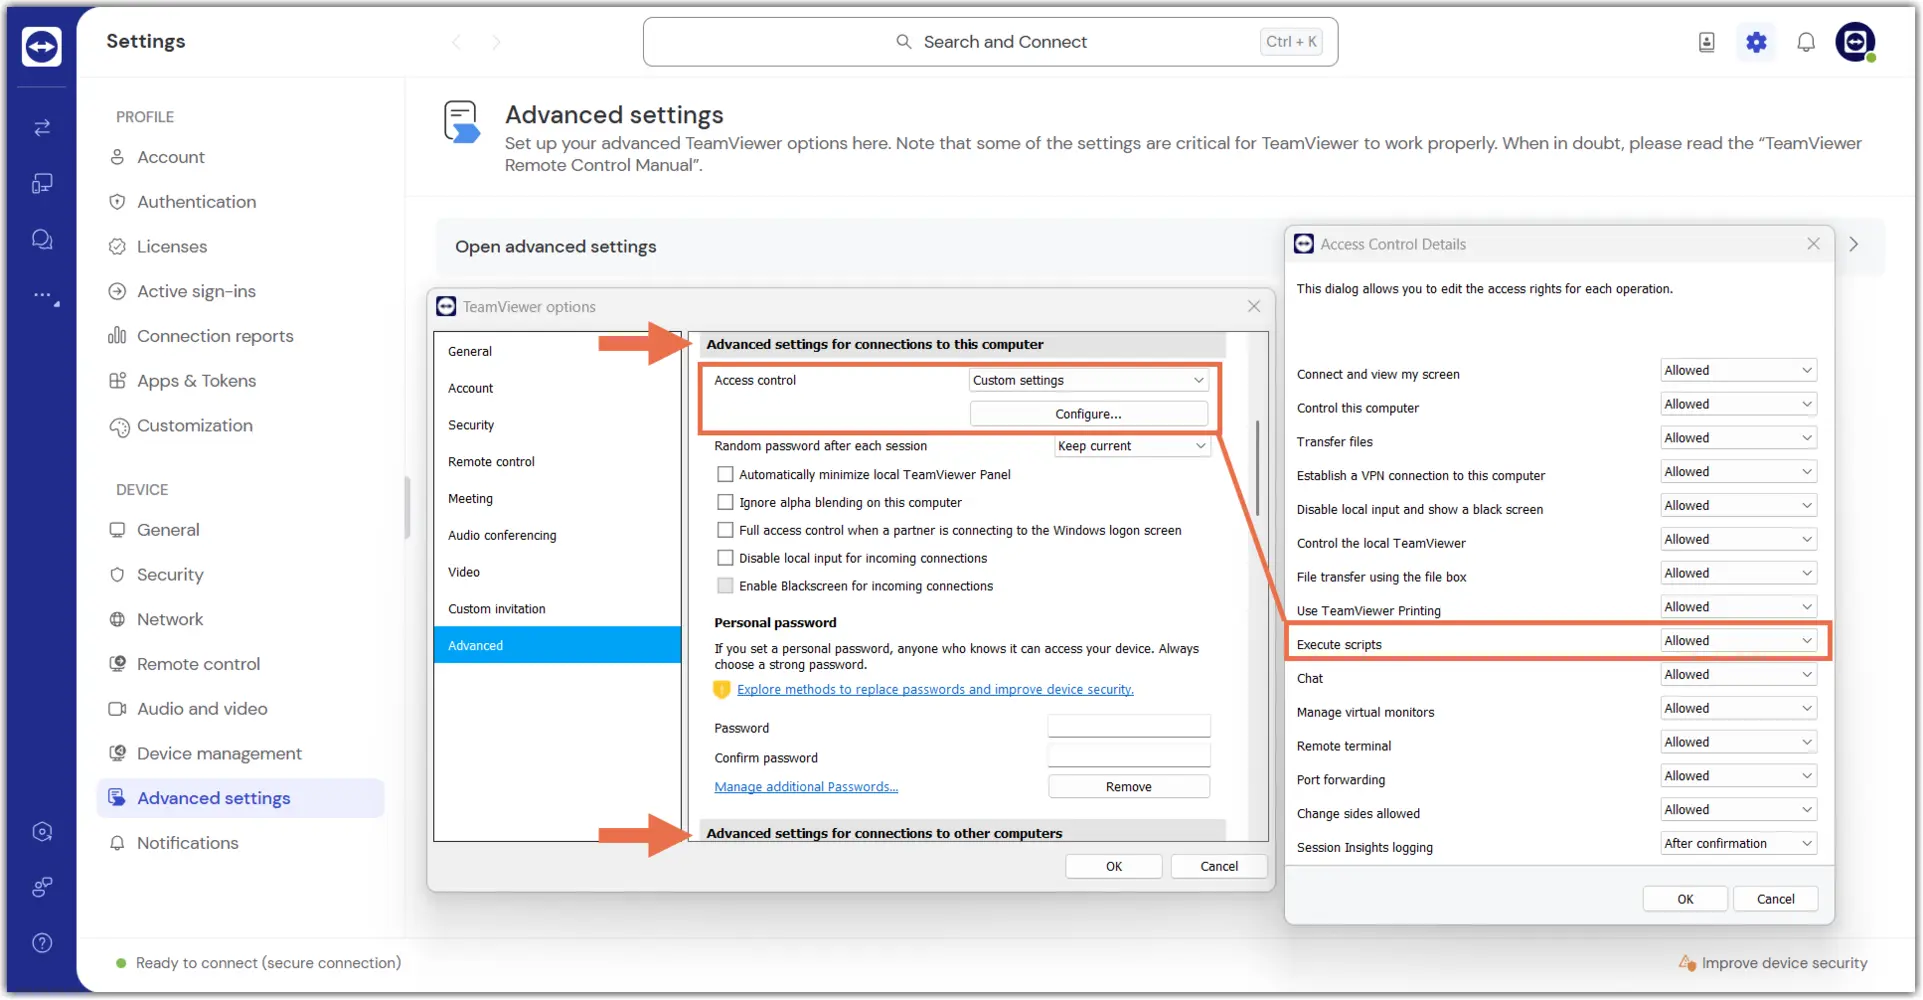Click the yellow shield icon beside Explore methods
Screen dimensions: 1923x1000
(722, 690)
